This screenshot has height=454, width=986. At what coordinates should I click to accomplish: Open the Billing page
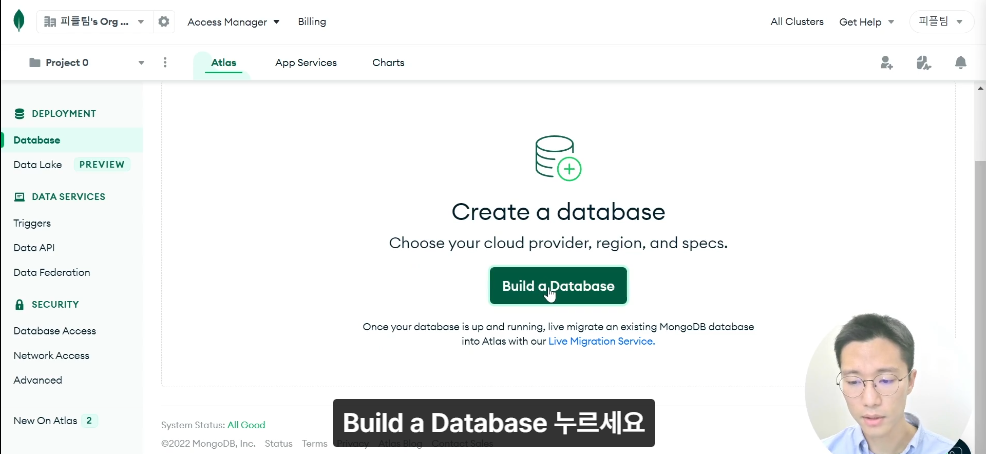312,21
